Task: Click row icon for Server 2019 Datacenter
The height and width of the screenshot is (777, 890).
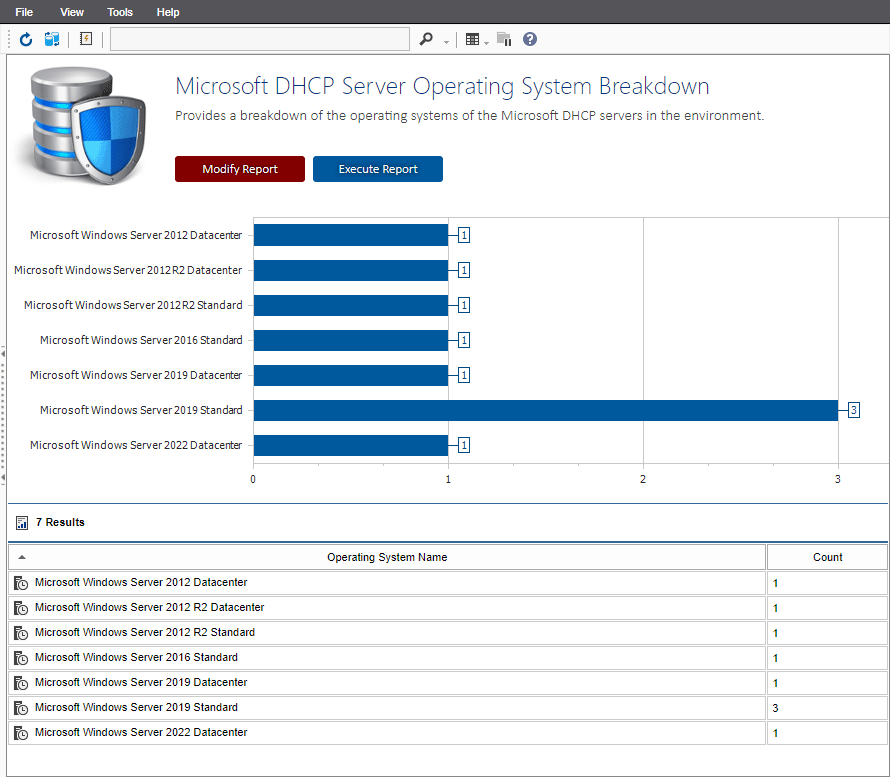Action: (x=21, y=683)
